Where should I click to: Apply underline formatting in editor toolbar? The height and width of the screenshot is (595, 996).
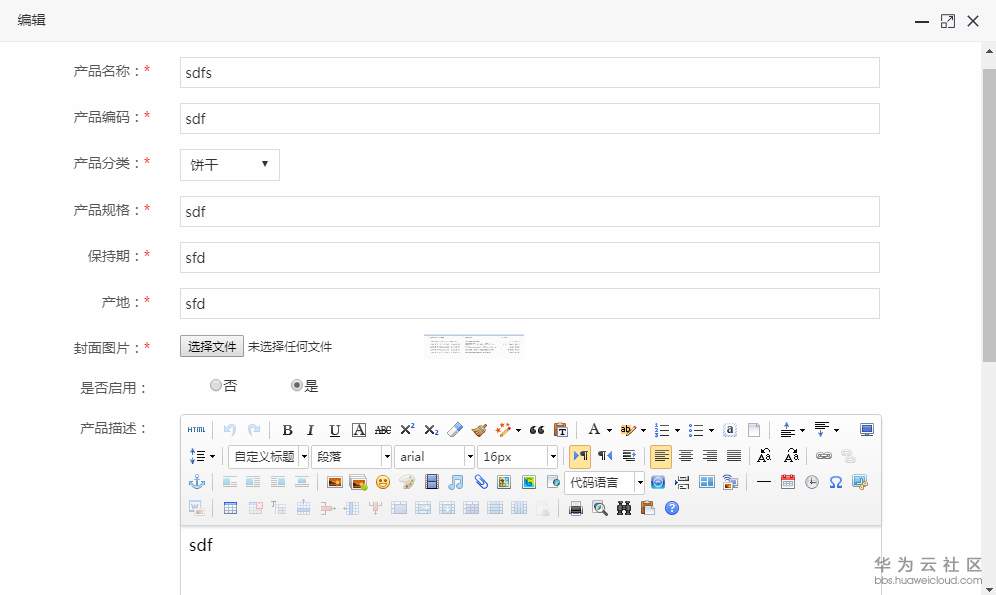click(335, 430)
